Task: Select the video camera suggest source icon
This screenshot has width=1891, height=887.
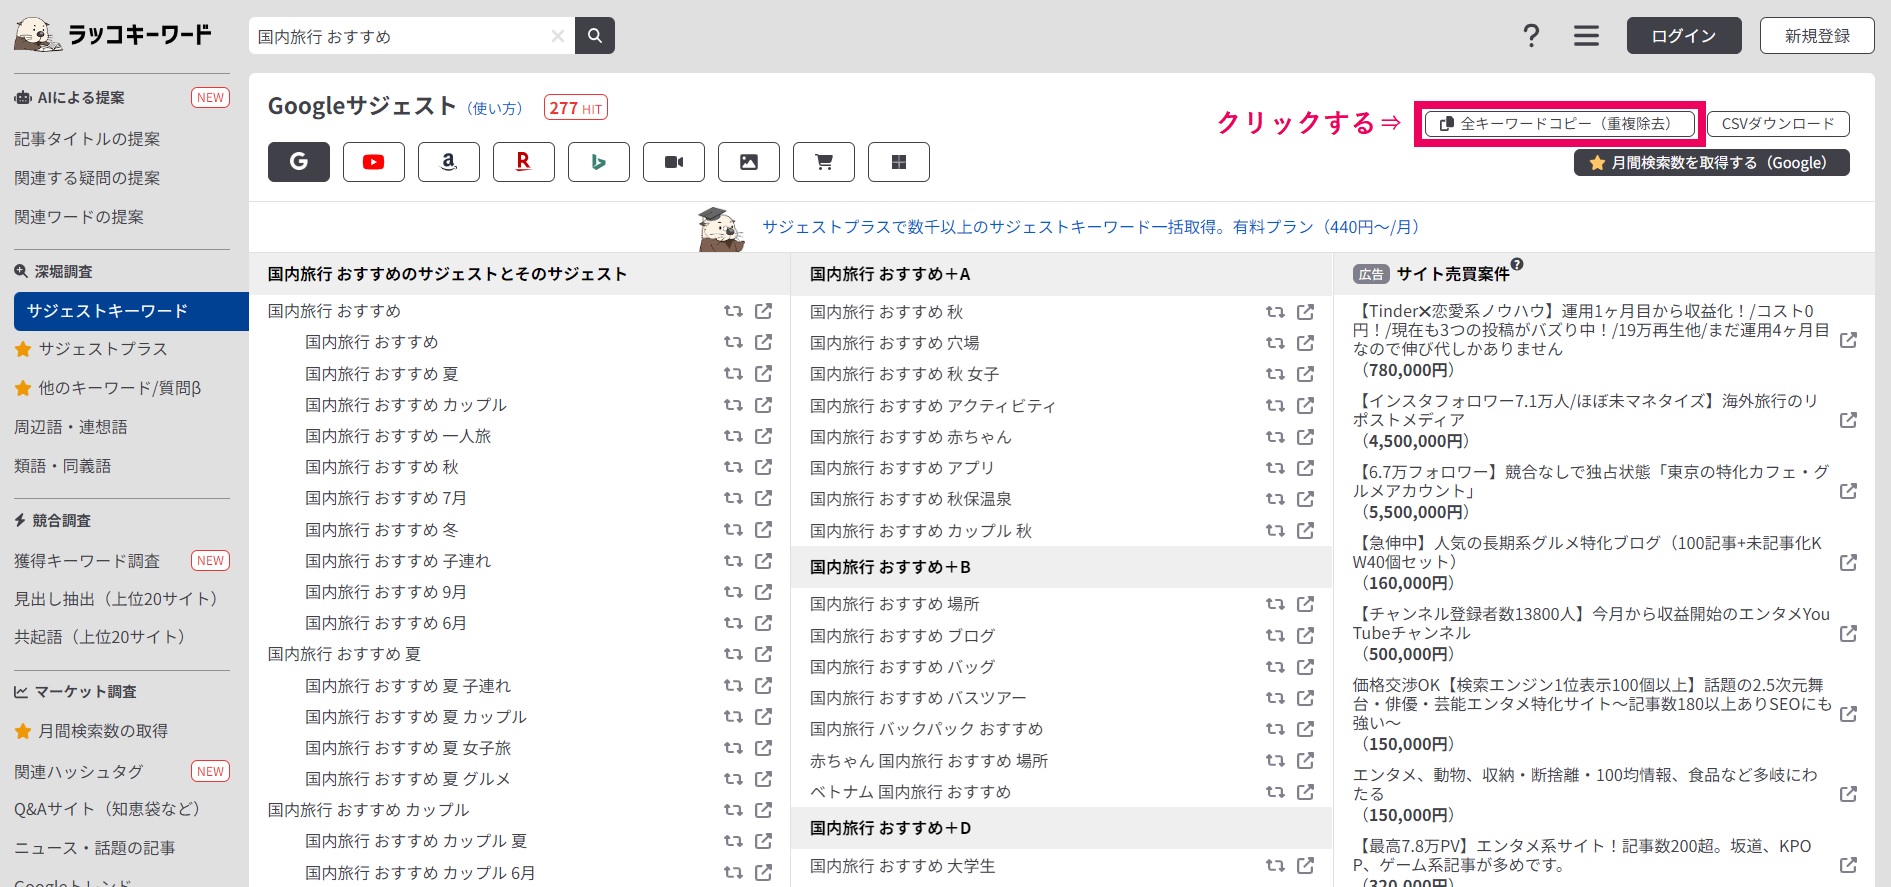Action: [x=674, y=162]
